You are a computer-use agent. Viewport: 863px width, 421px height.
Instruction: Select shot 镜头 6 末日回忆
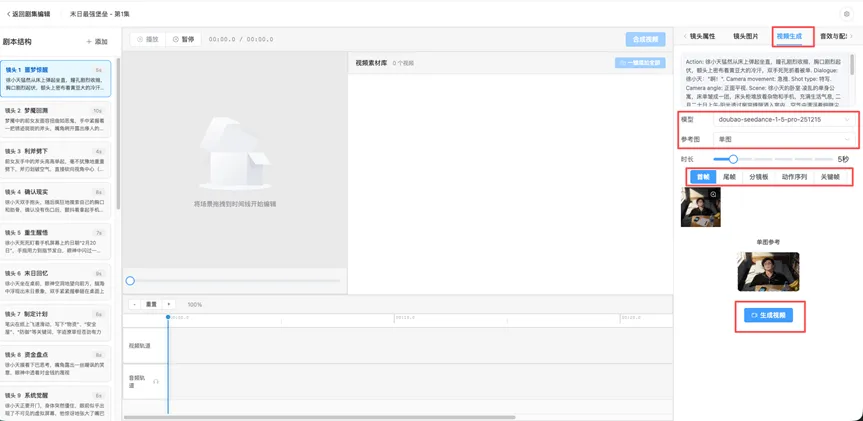tap(56, 282)
